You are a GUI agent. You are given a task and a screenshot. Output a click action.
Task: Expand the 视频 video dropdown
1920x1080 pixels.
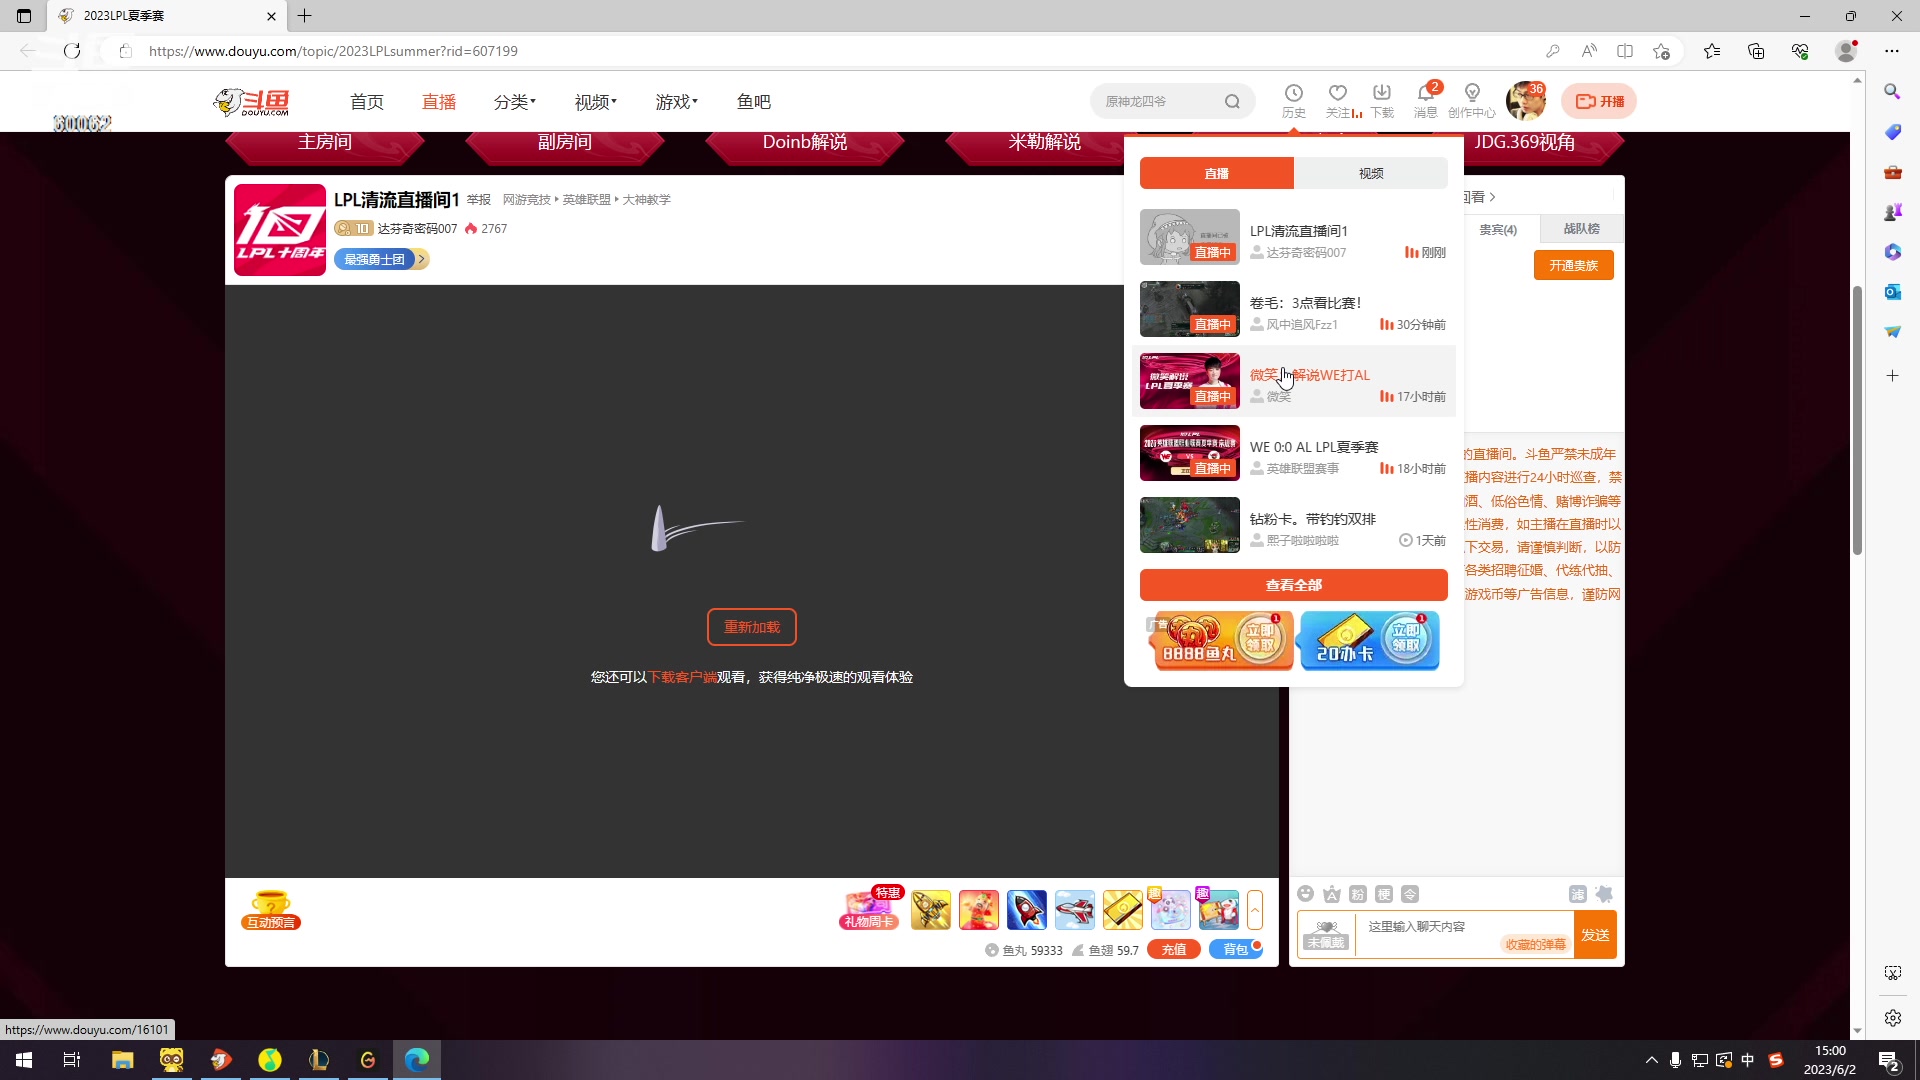595,102
